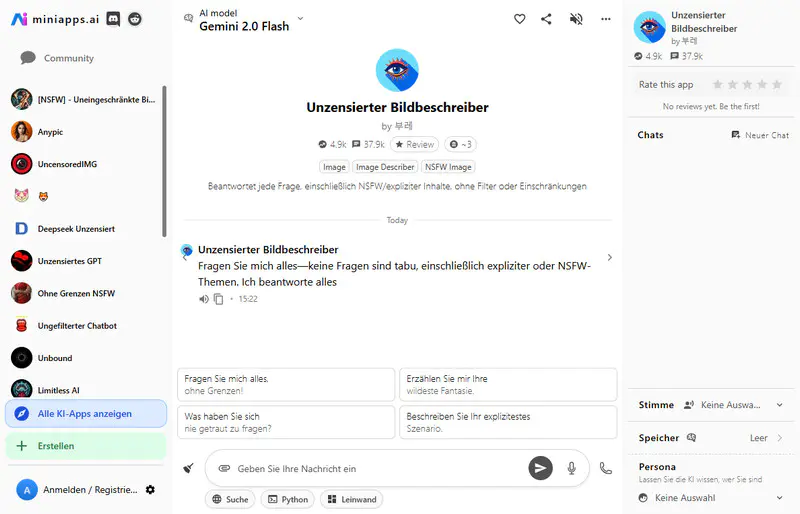
Task: Start a call with the phone icon
Action: [x=606, y=468]
